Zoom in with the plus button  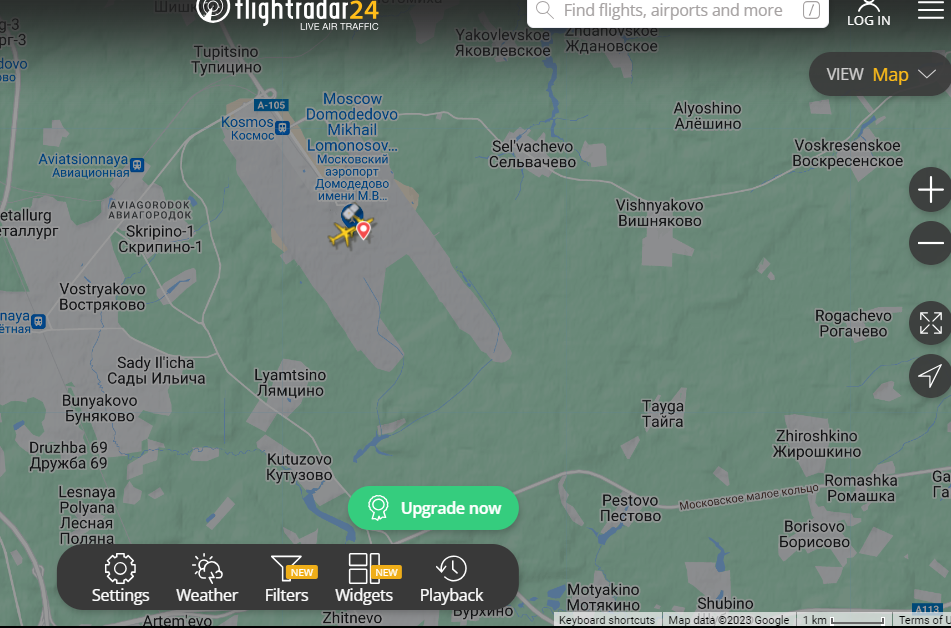coord(930,190)
